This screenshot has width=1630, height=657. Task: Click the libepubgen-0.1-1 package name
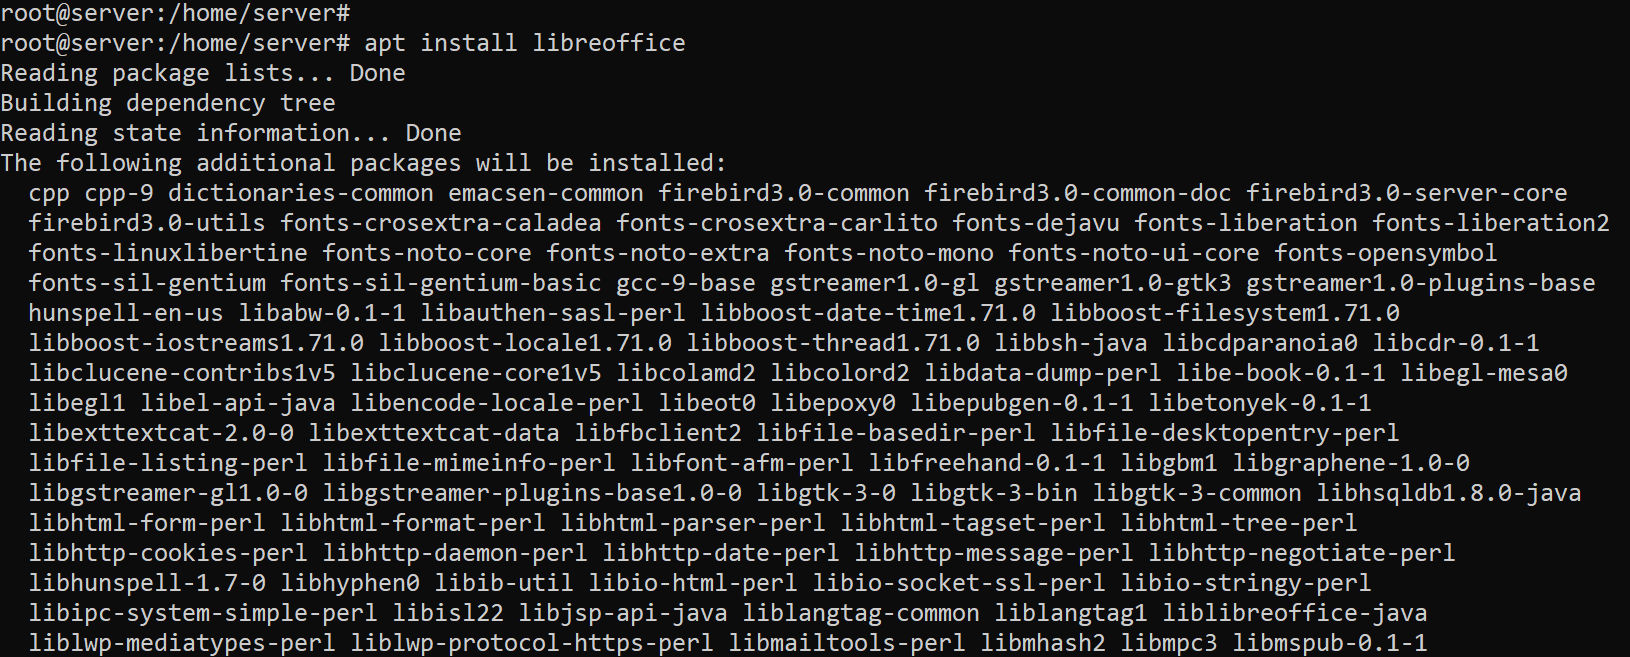point(1022,403)
